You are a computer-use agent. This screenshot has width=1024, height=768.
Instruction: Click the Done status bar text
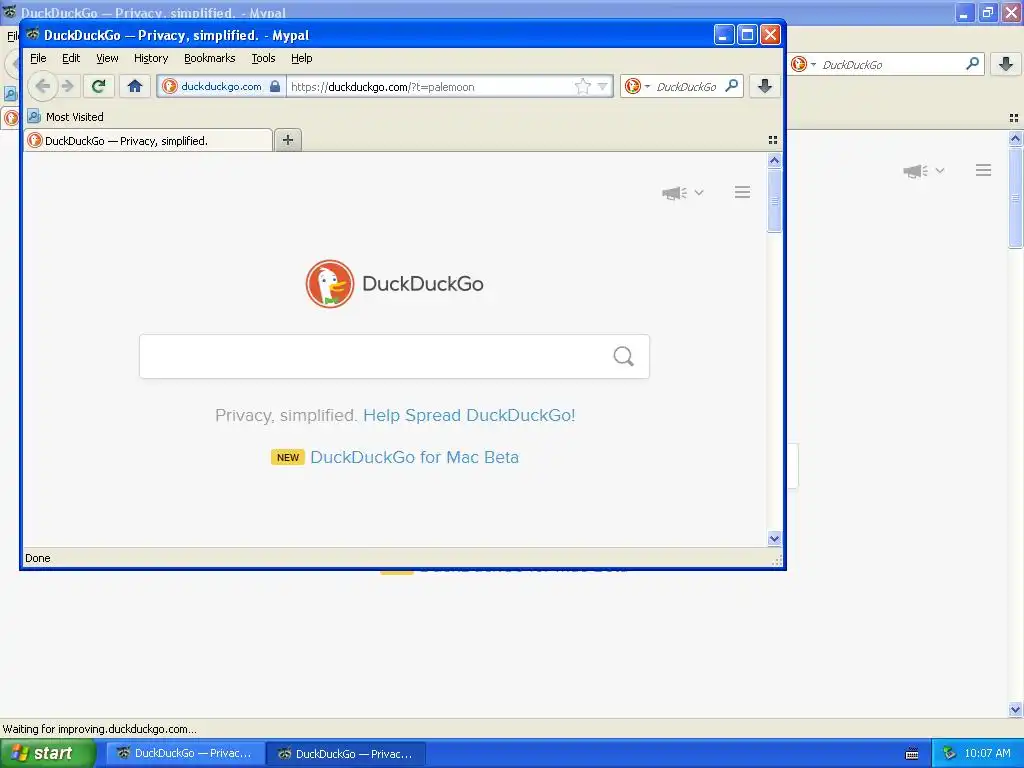click(x=37, y=558)
